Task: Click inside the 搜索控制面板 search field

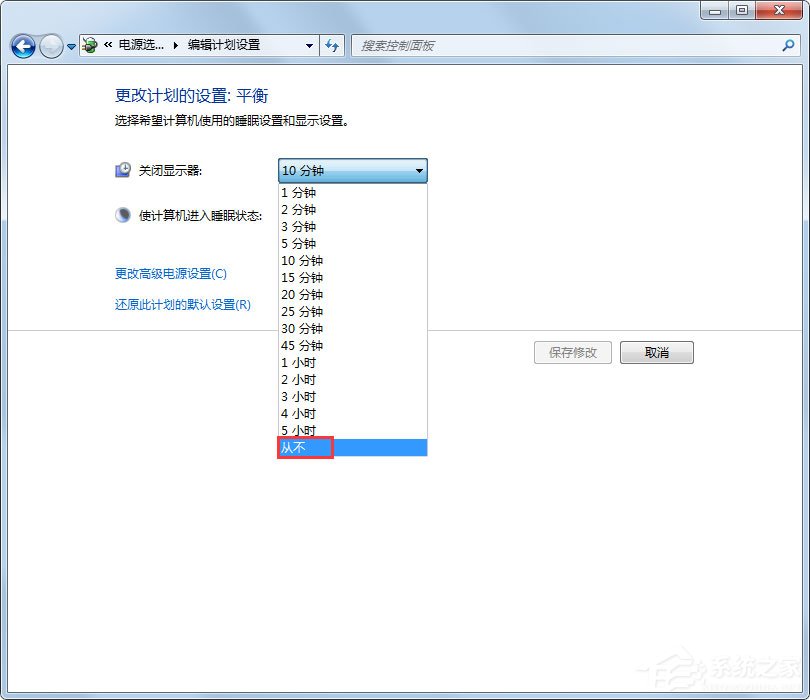Action: 500,46
